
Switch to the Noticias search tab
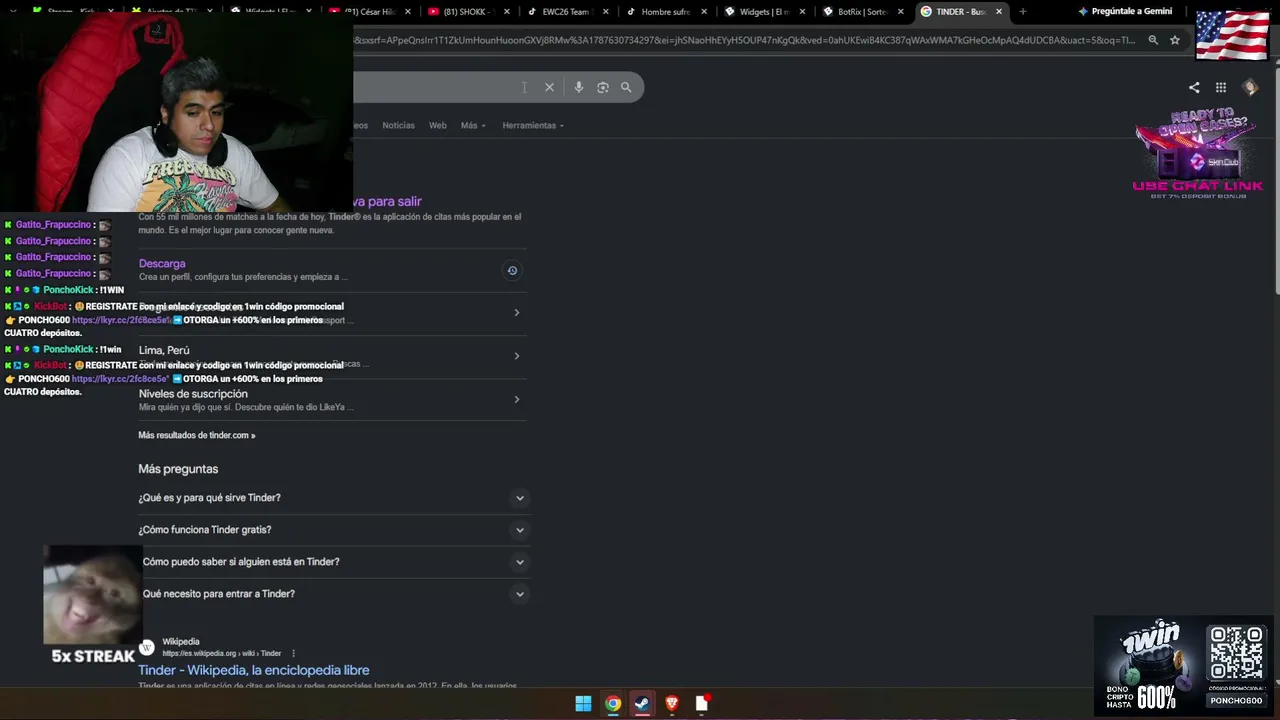point(398,126)
